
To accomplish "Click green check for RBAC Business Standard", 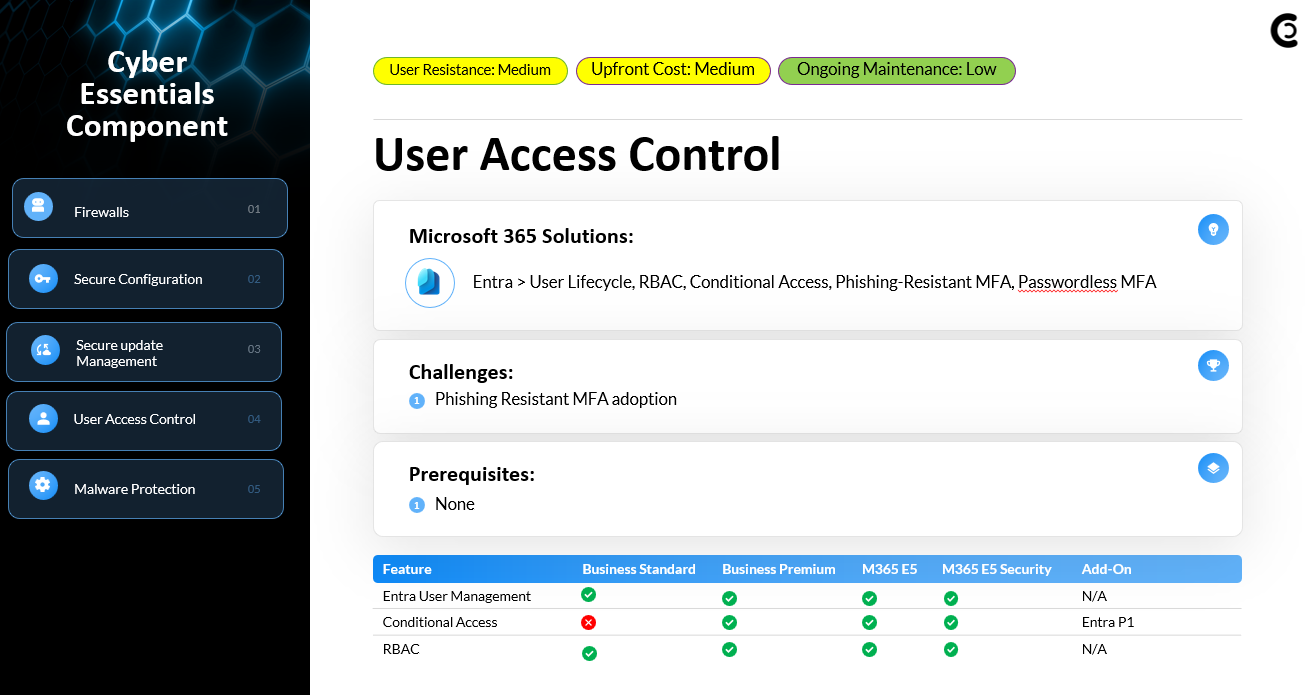I will coord(589,653).
